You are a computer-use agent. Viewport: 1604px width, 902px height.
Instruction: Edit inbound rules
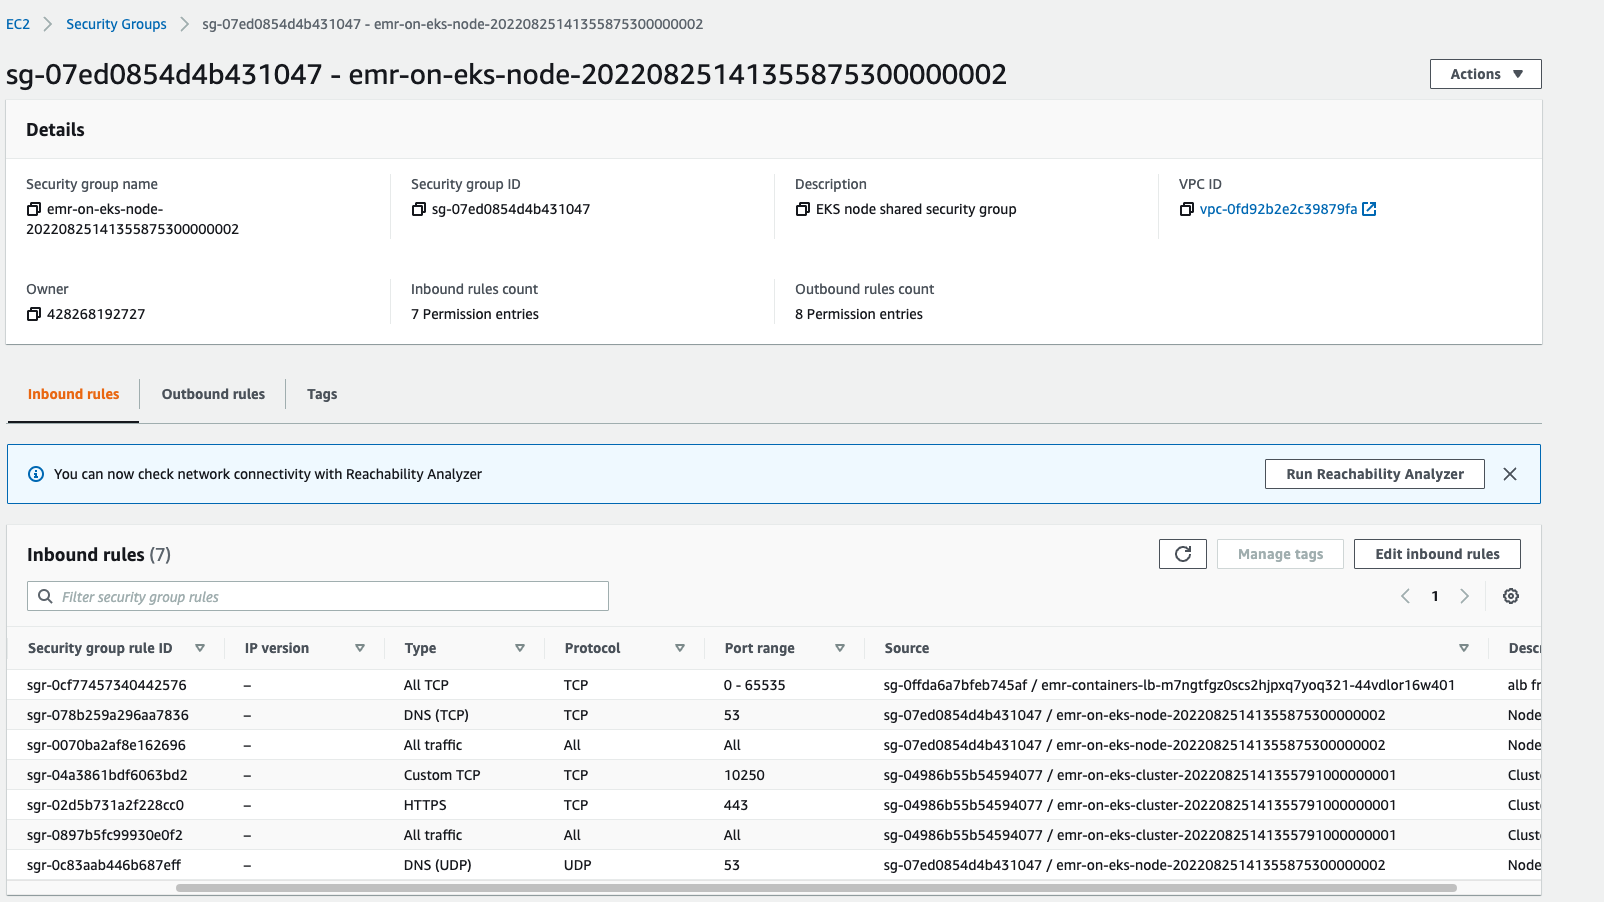(x=1436, y=553)
